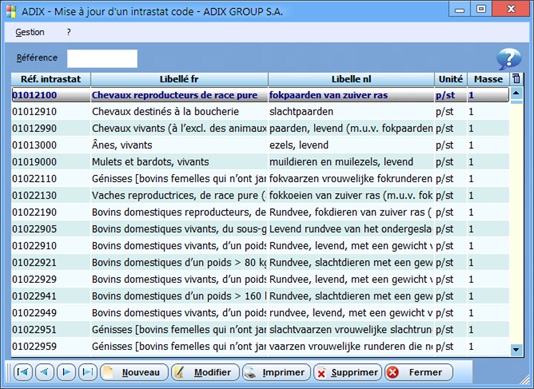Select code 01022941 row
The width and height of the screenshot is (534, 389).
(260, 296)
